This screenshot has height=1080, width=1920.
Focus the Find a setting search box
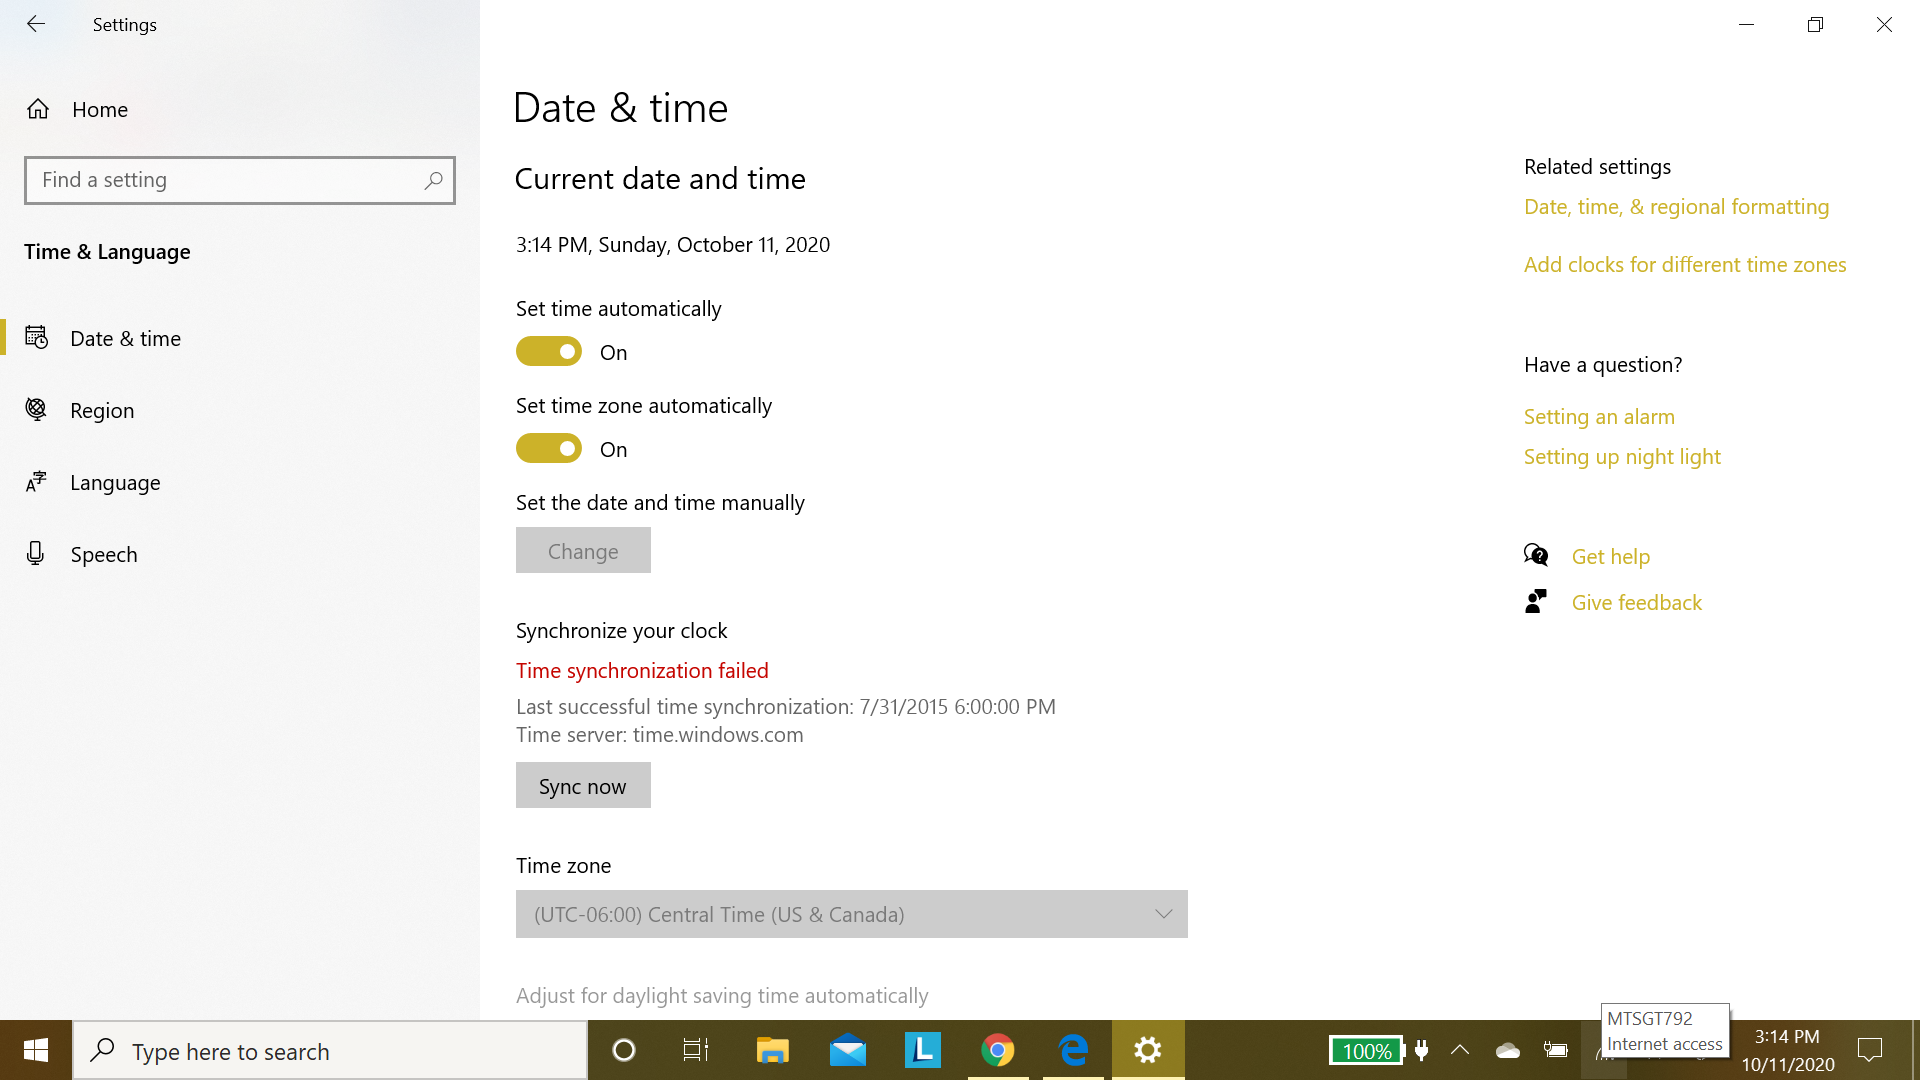point(225,180)
